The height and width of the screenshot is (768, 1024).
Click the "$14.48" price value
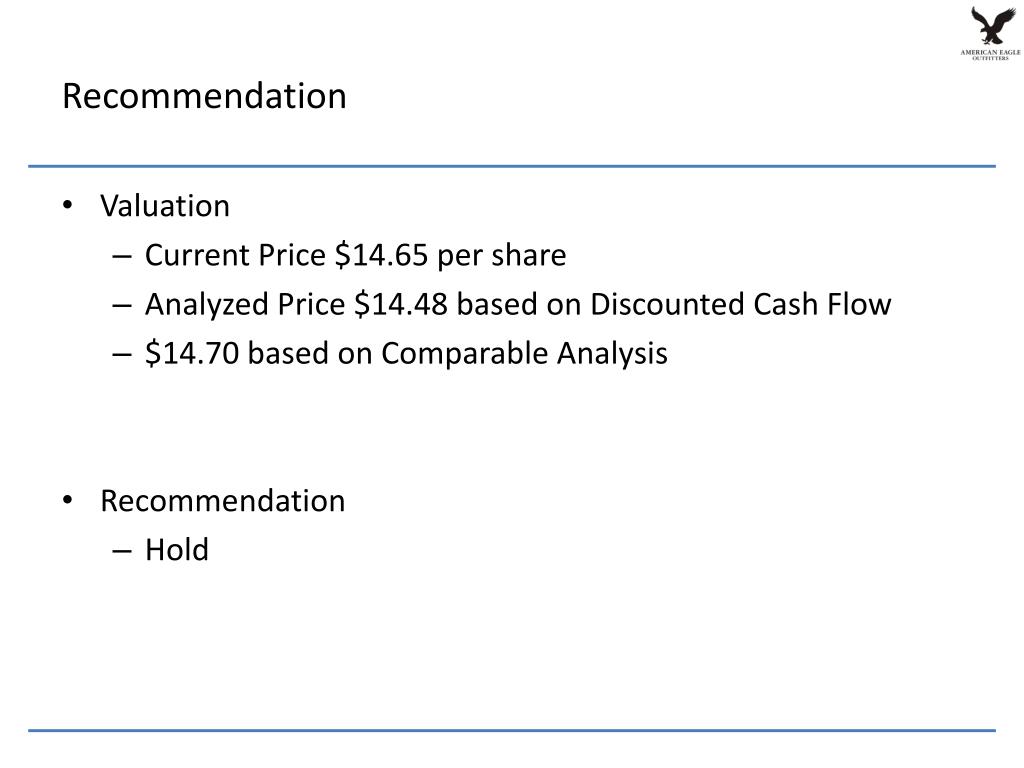(x=400, y=305)
